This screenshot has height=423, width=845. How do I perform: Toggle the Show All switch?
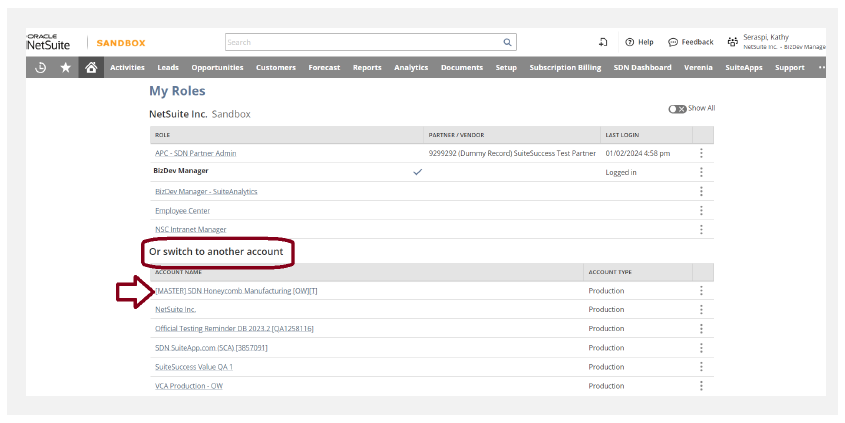(x=677, y=109)
